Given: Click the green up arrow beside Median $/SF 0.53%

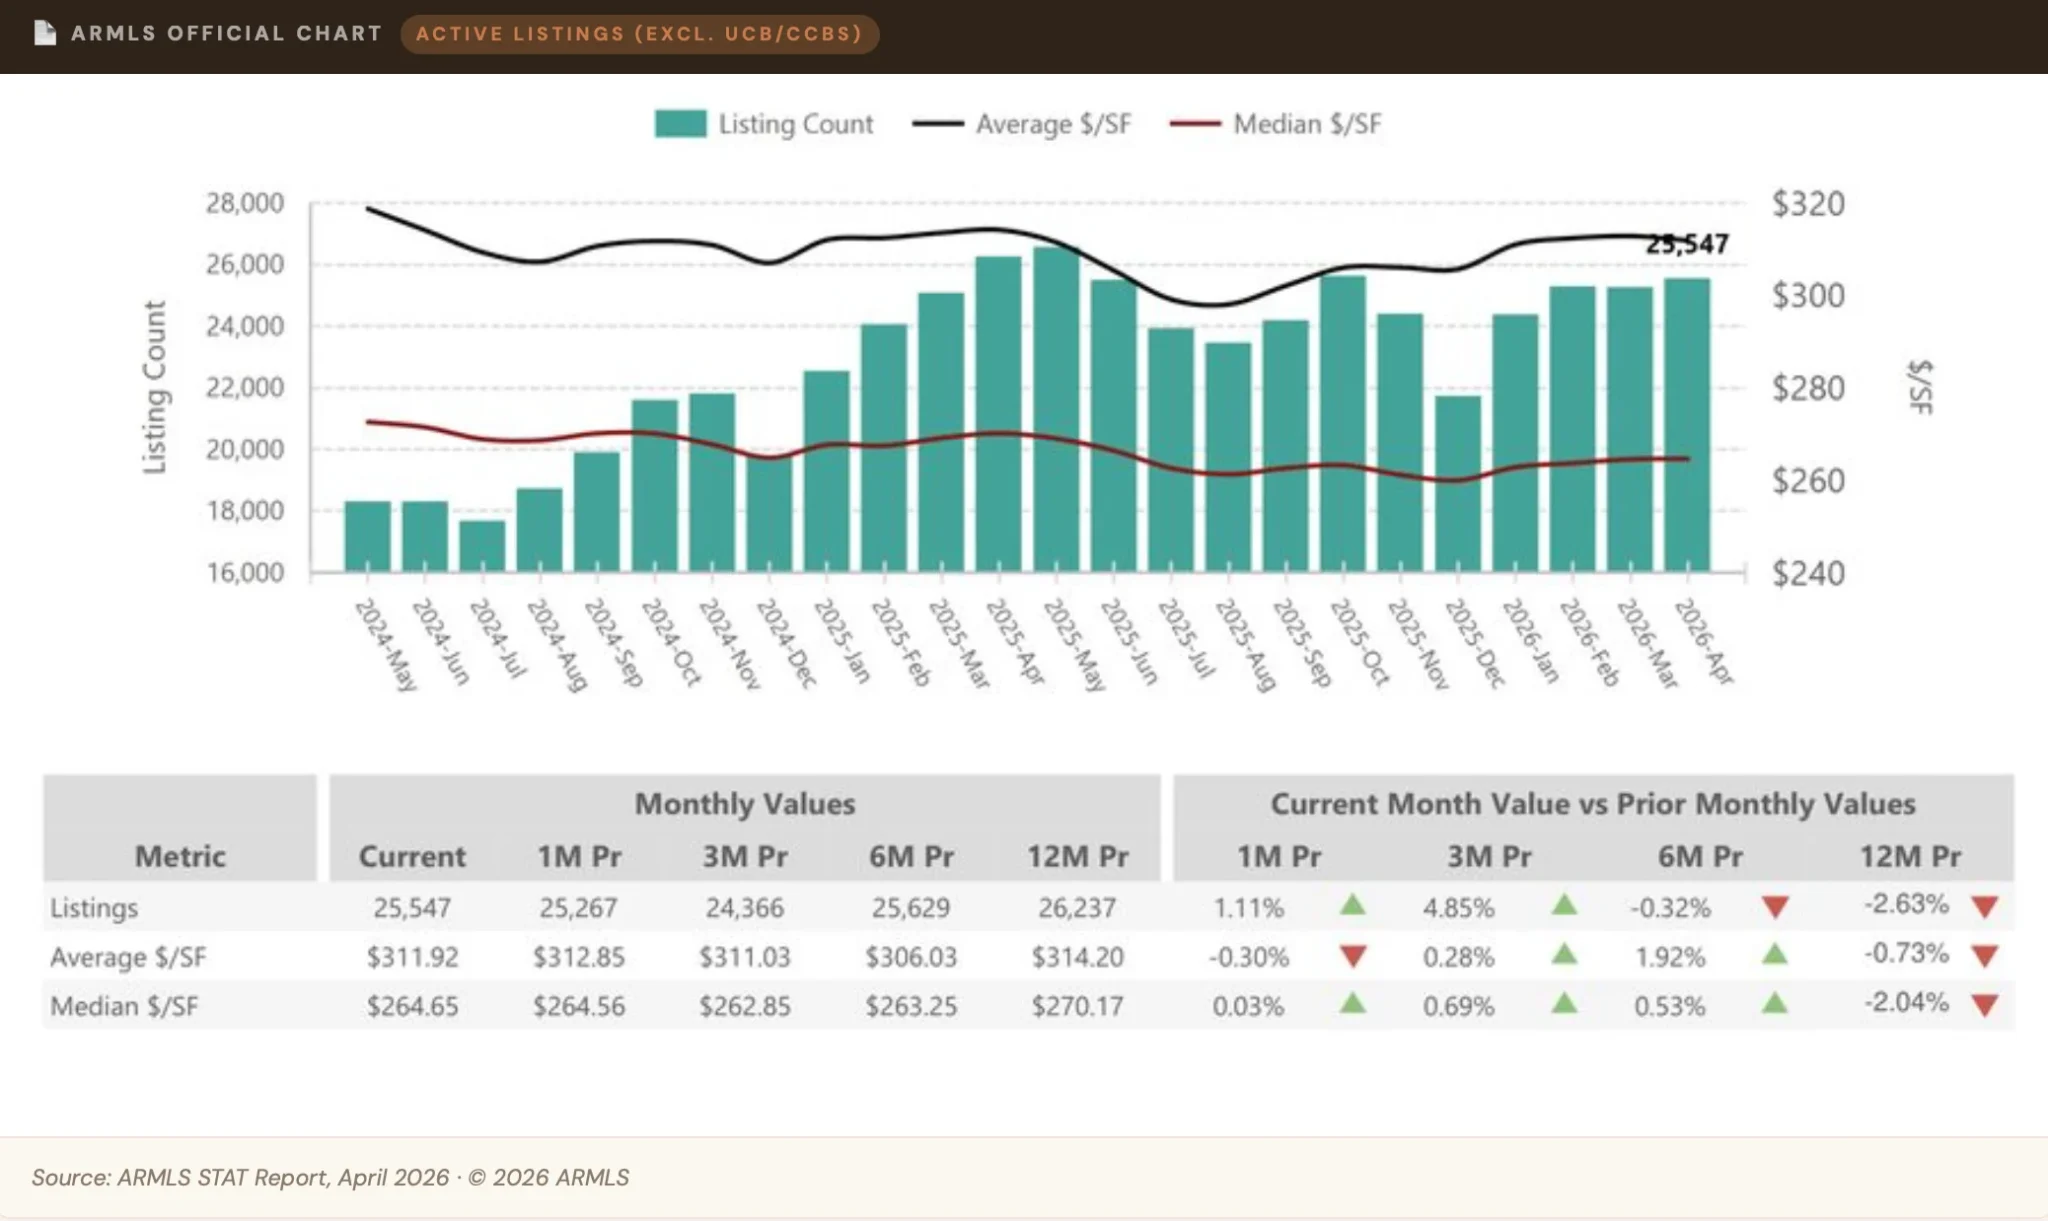Looking at the screenshot, I should point(1775,1003).
